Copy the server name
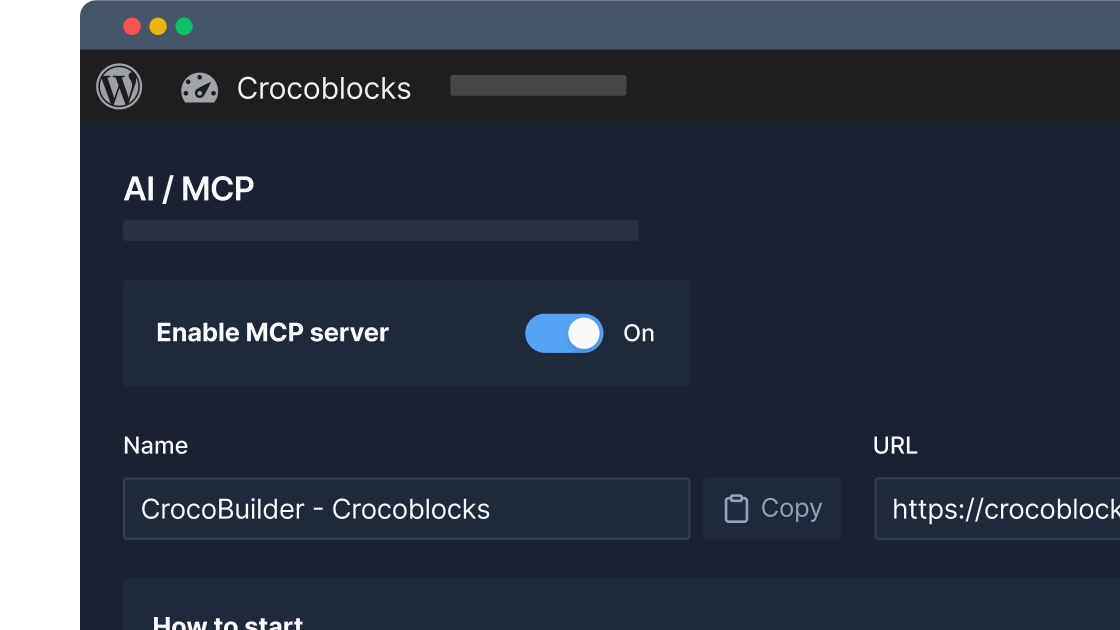This screenshot has width=1120, height=630. point(772,509)
